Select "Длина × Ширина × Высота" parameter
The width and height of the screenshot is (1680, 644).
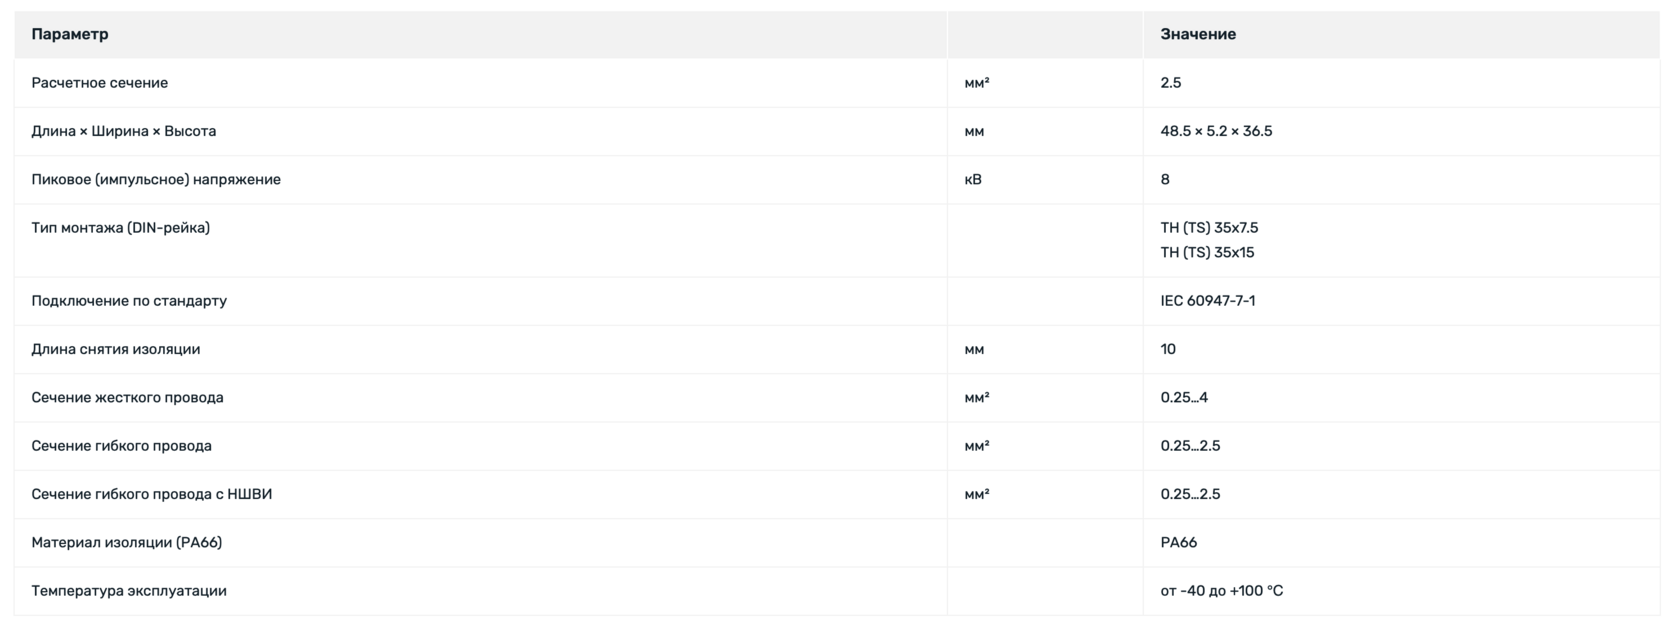tap(124, 131)
